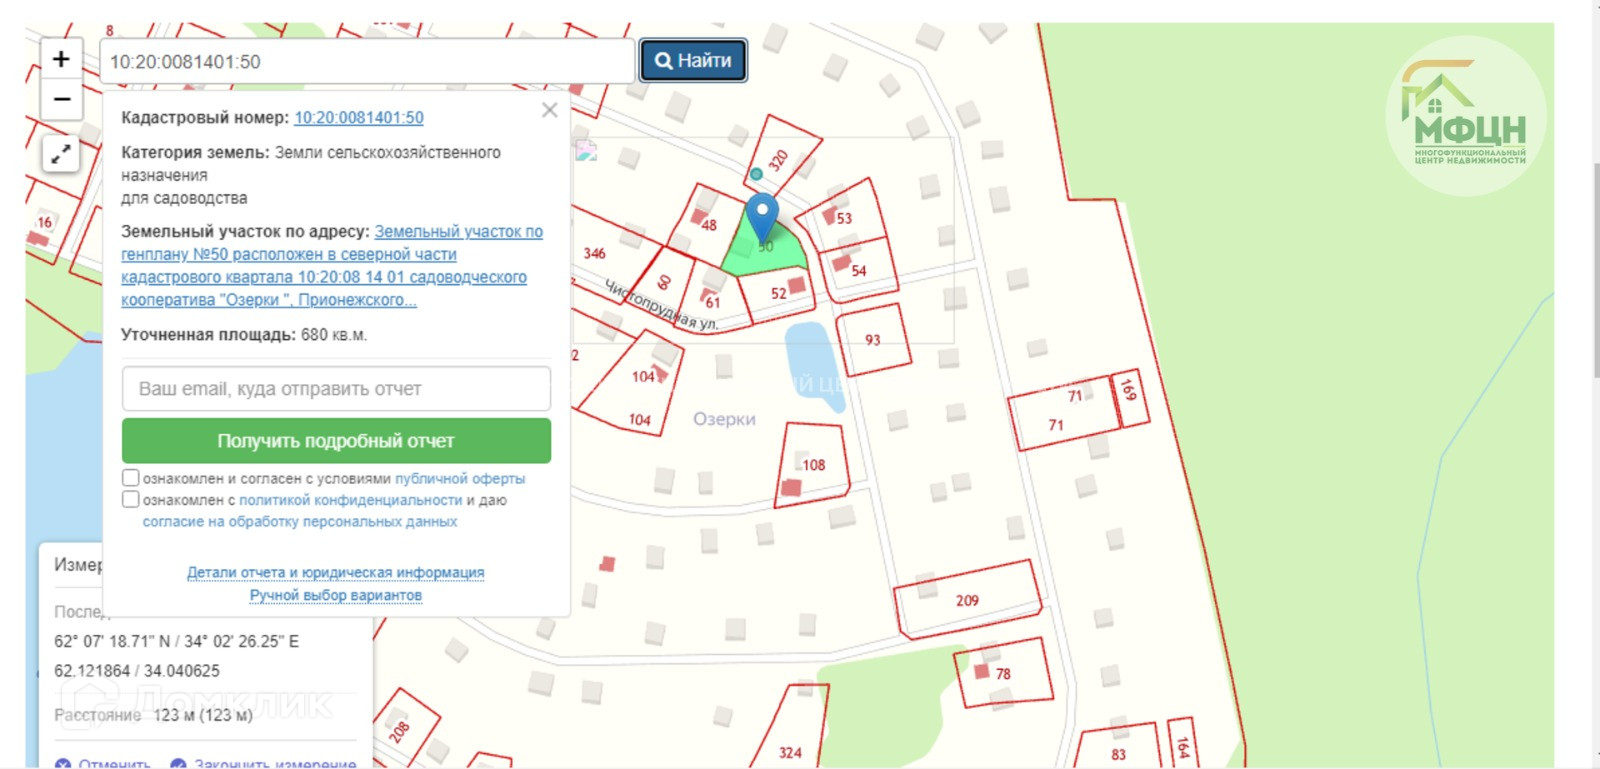Screen dimensions: 1600x769
Task: Select parcel label 48 on the map
Action: pyautogui.click(x=709, y=226)
